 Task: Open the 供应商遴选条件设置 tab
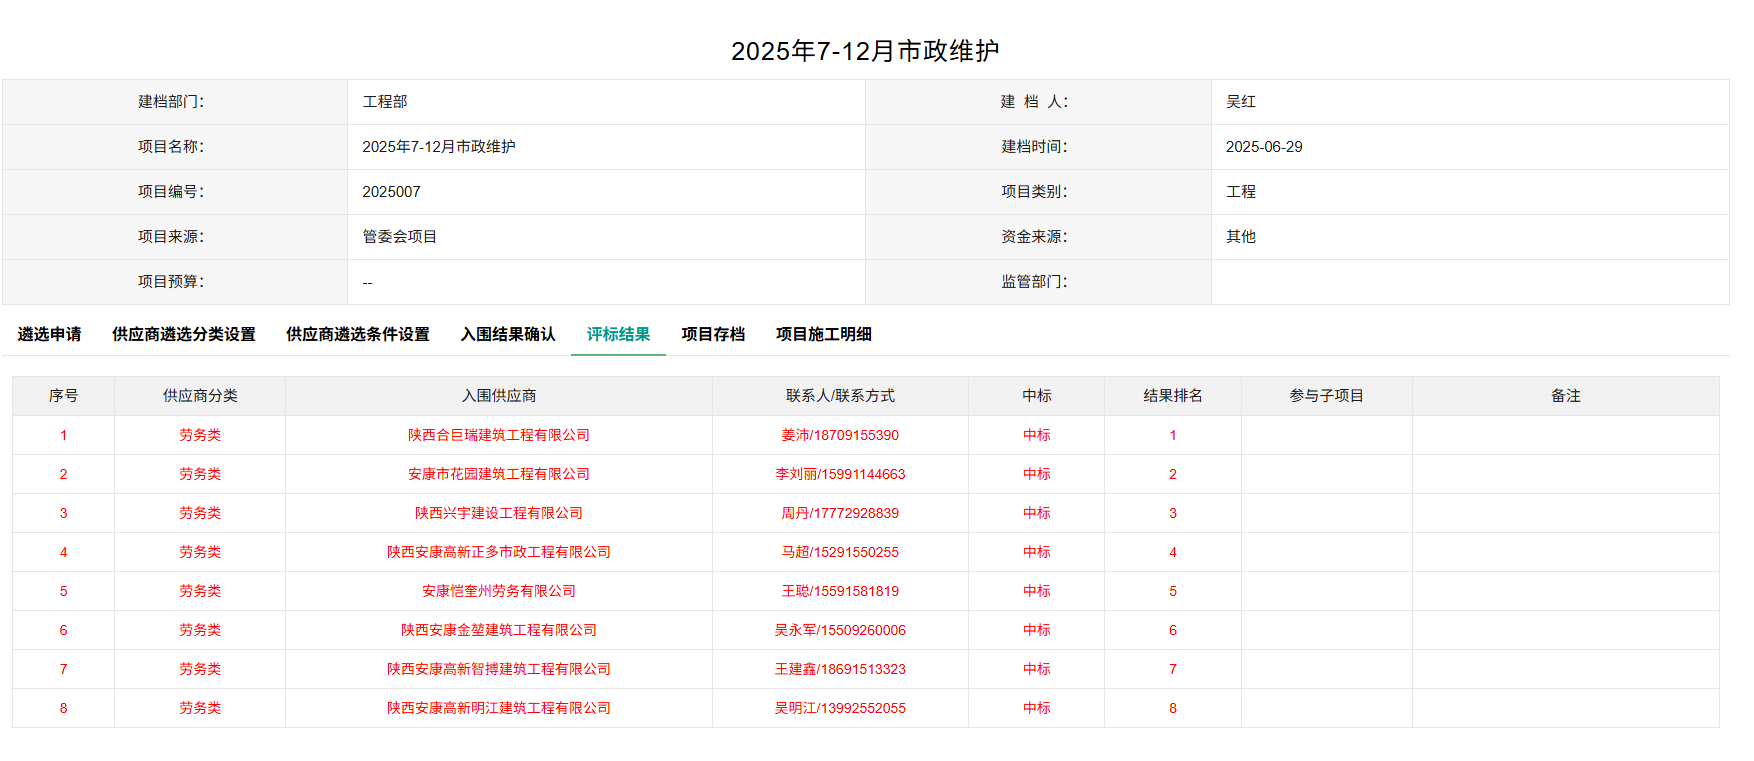tap(357, 334)
